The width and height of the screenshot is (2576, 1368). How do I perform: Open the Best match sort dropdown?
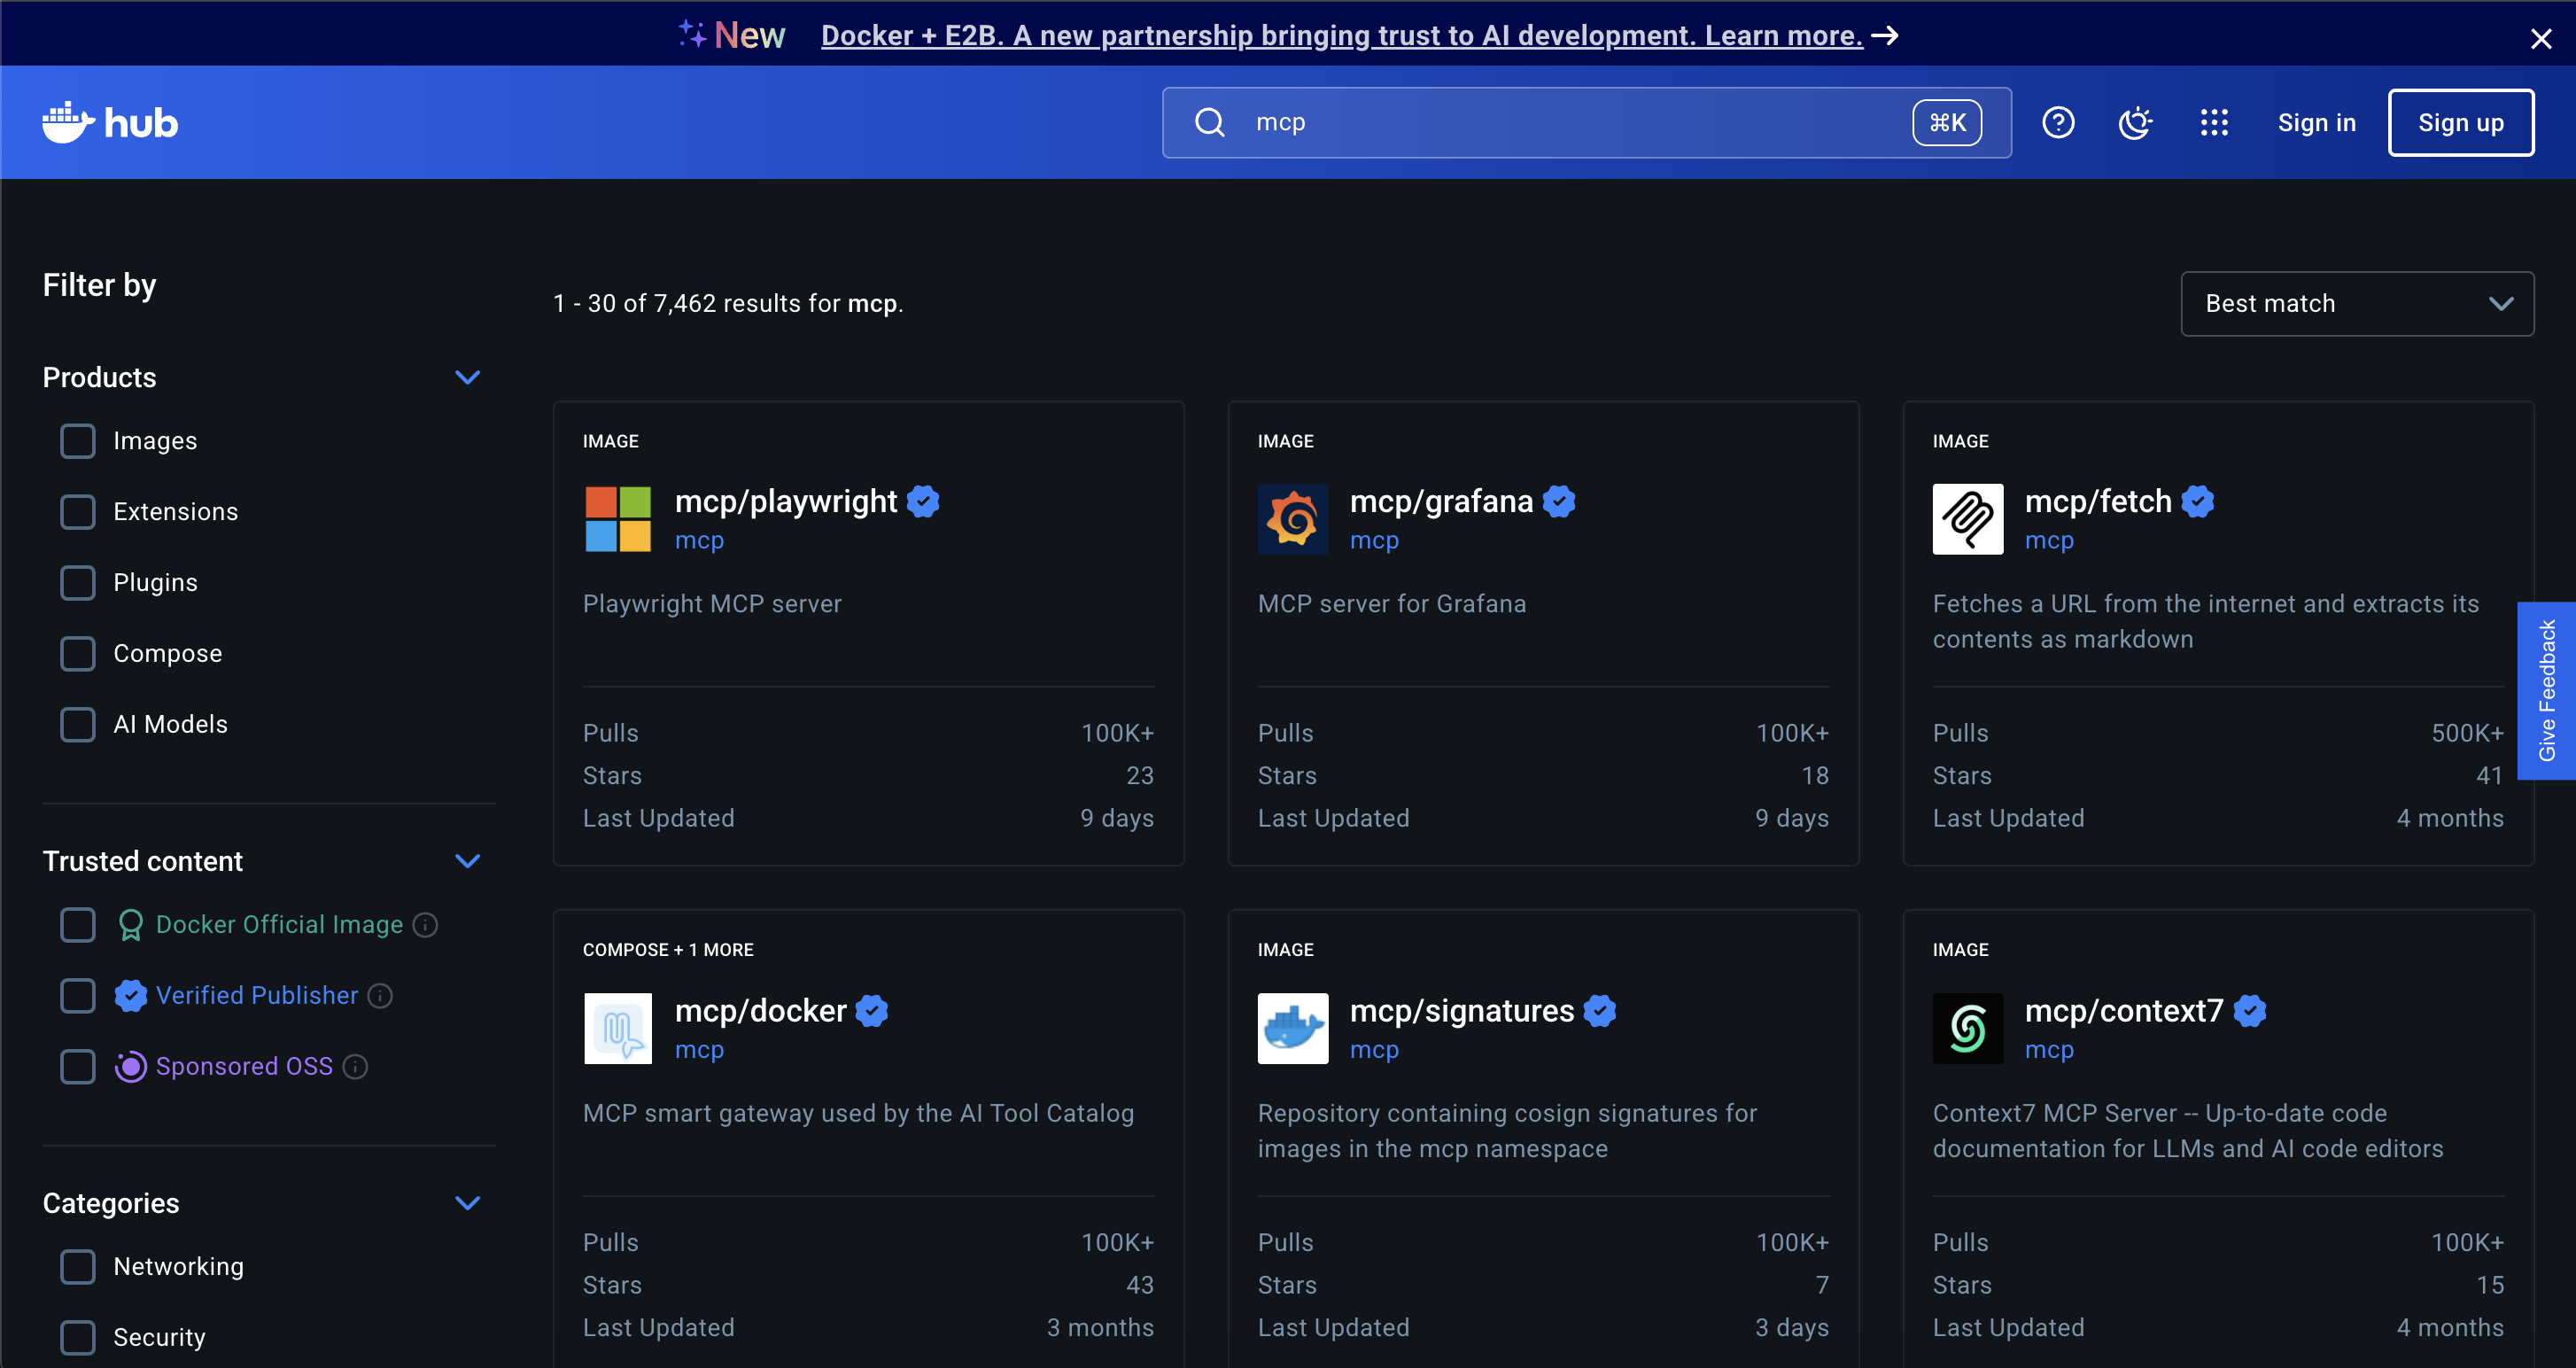point(2356,303)
